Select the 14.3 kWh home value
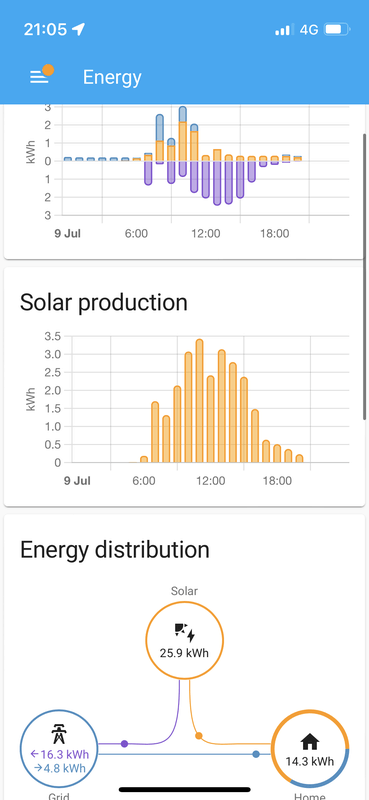 click(x=310, y=762)
